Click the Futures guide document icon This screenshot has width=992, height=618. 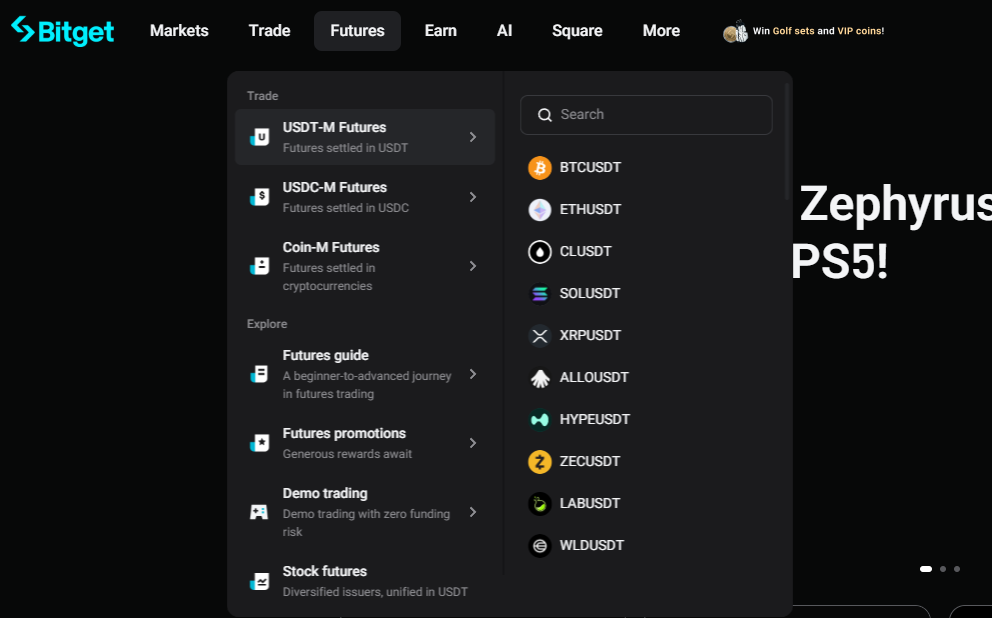[x=259, y=374]
